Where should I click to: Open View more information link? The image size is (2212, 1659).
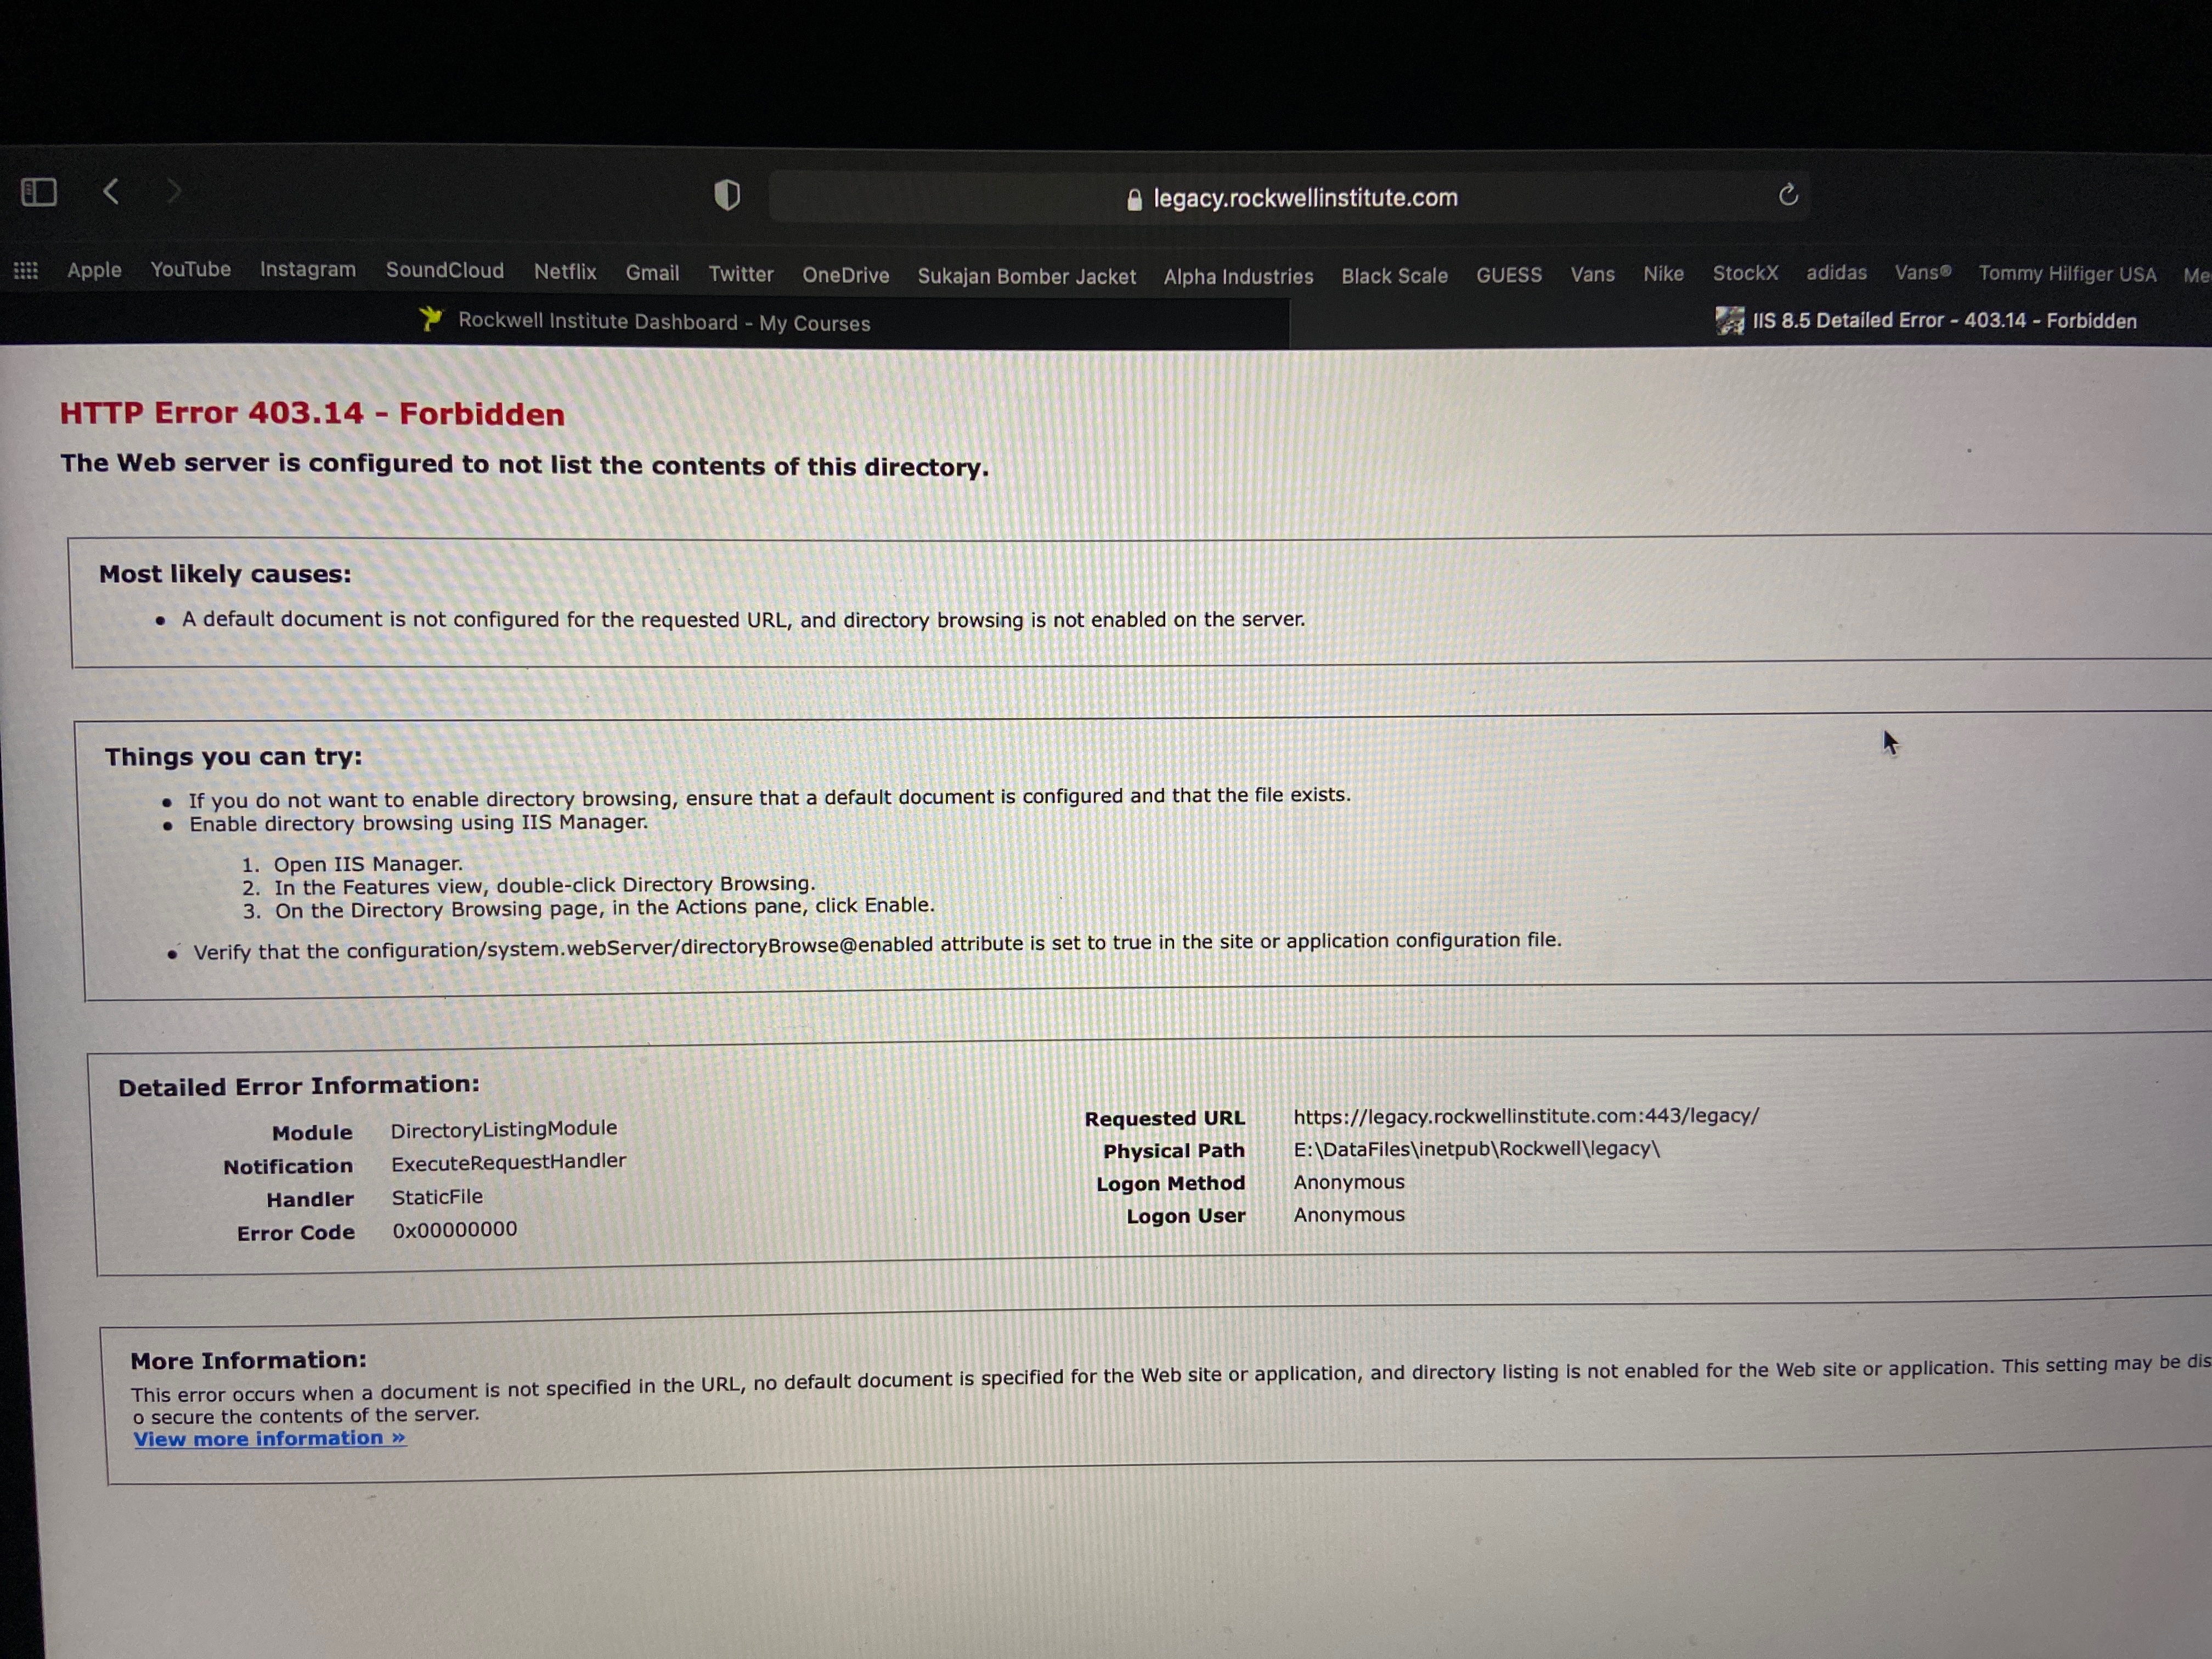[269, 1438]
